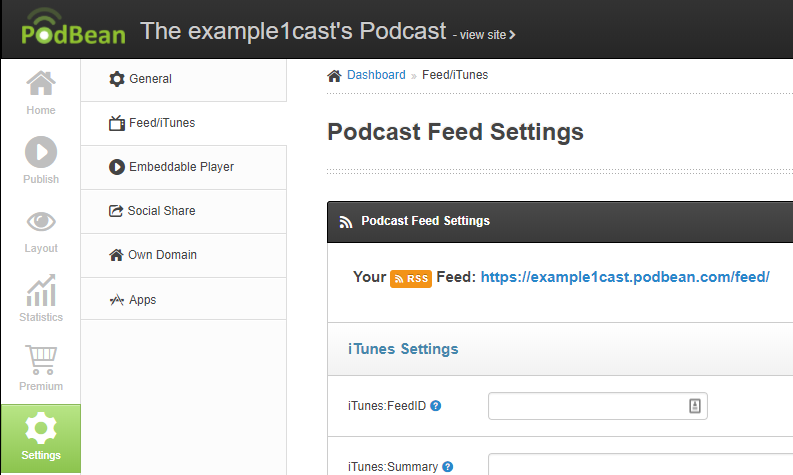Focus the iTunes:Summary text field
Viewport: 793px width, 475px height.
640,464
